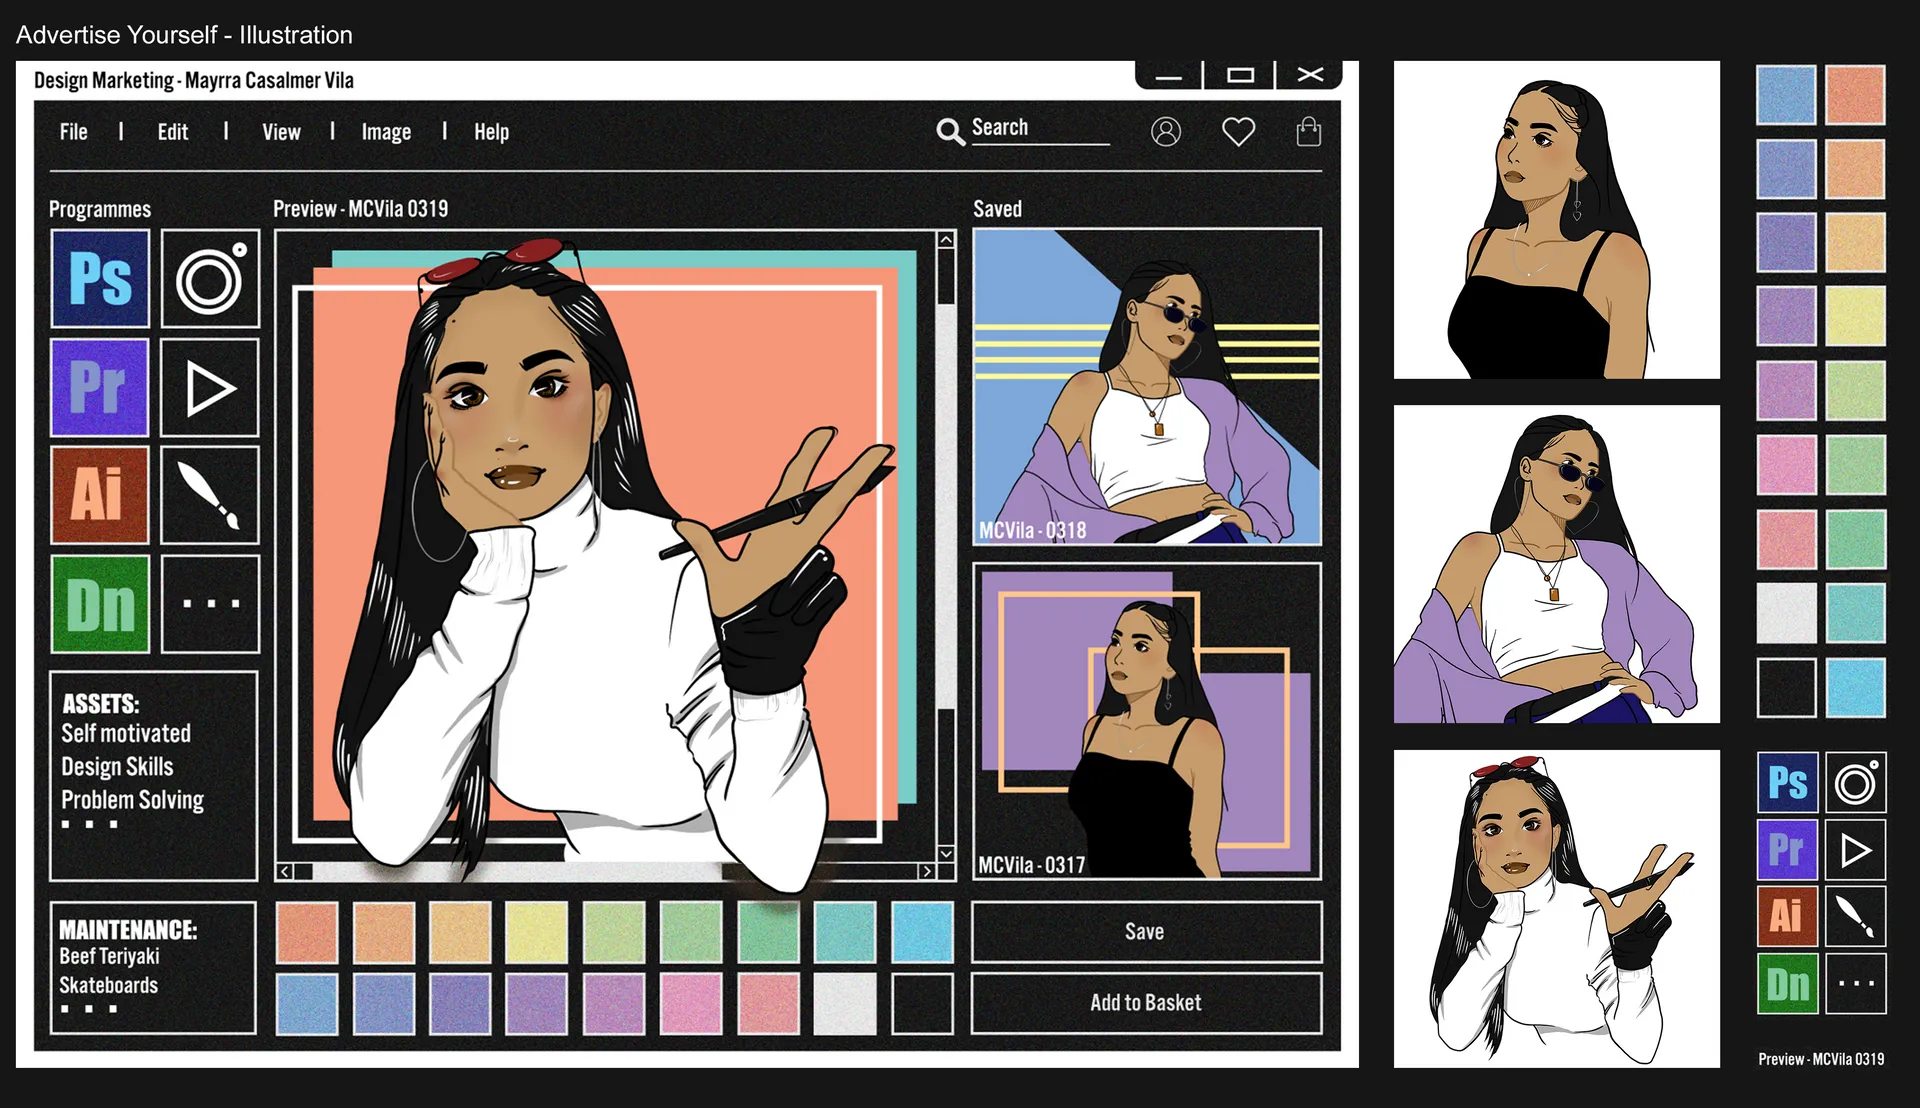Screen dimensions: 1920x1108
Task: Open saved thumbnail MCVila - 0318
Action: [x=1147, y=387]
